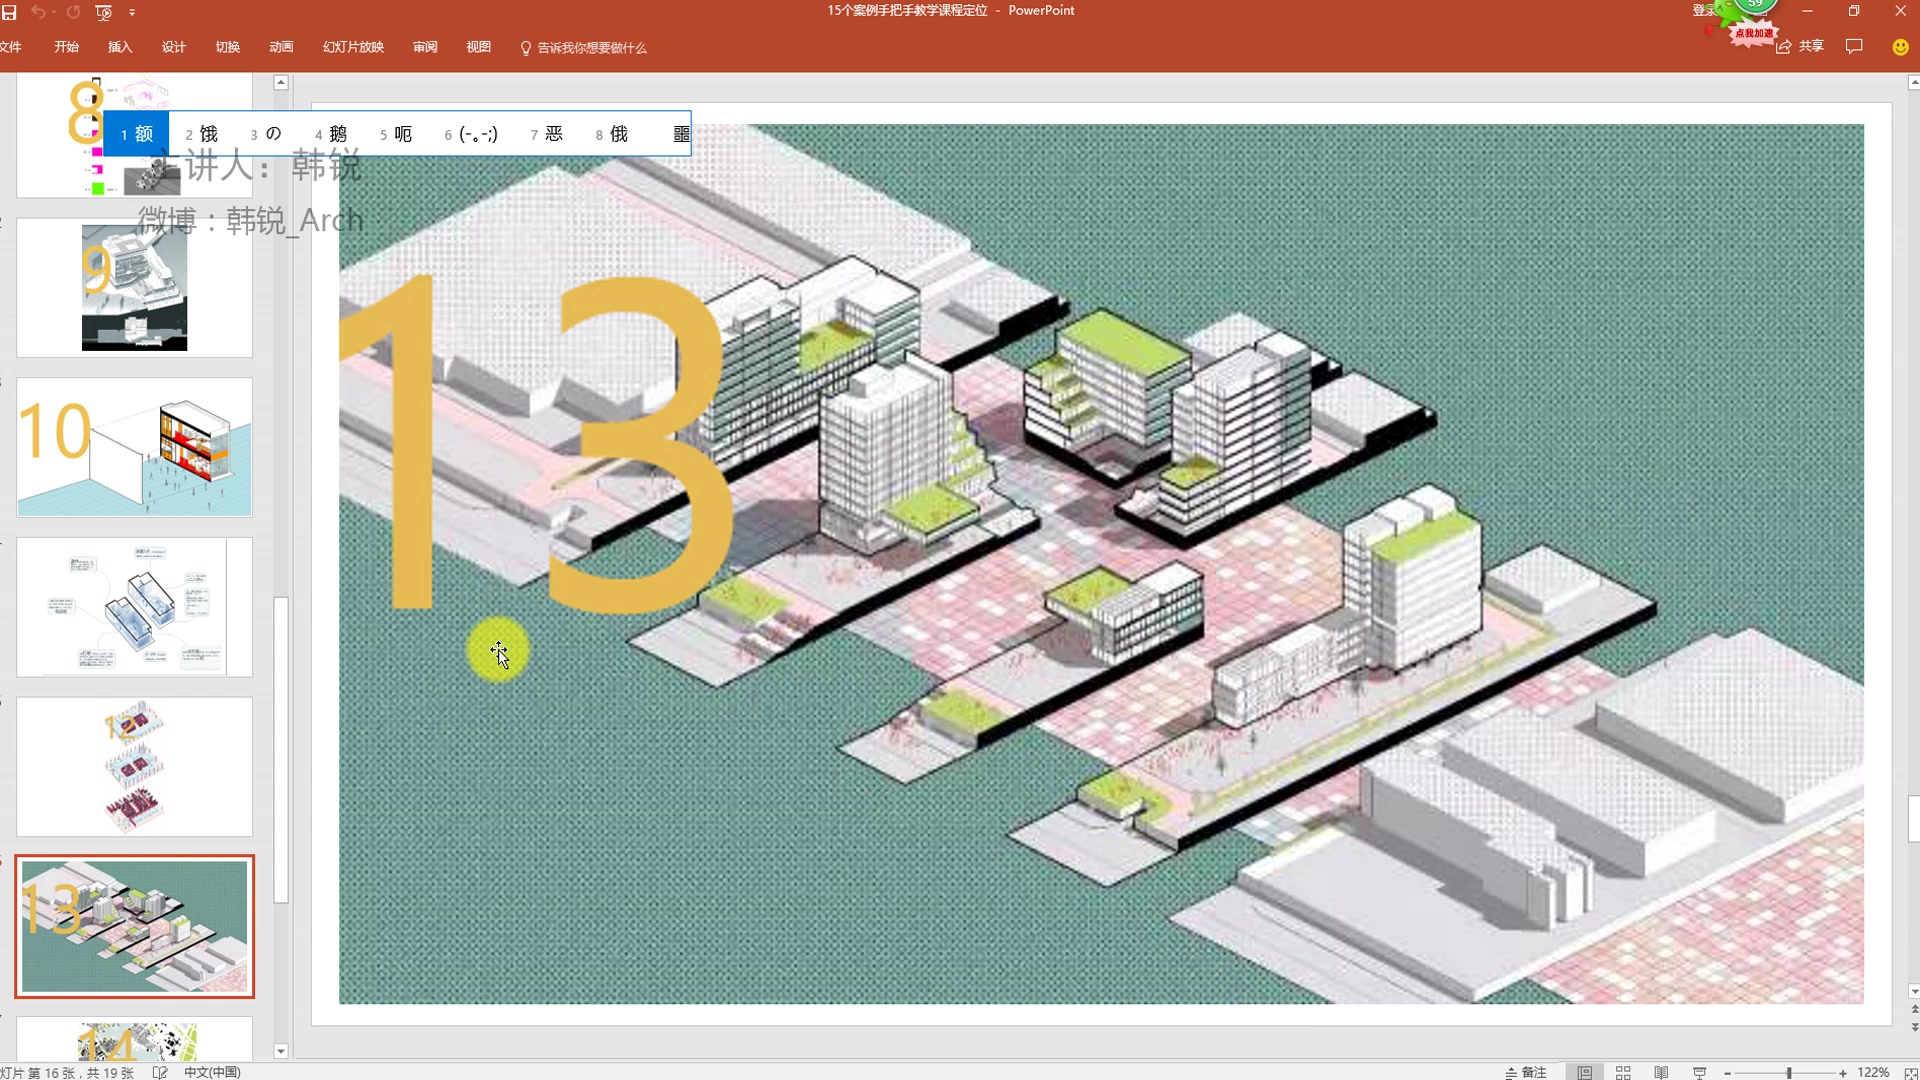Image resolution: width=1920 pixels, height=1080 pixels.
Task: Open the comments speech-bubble icon
Action: pyautogui.click(x=1854, y=46)
